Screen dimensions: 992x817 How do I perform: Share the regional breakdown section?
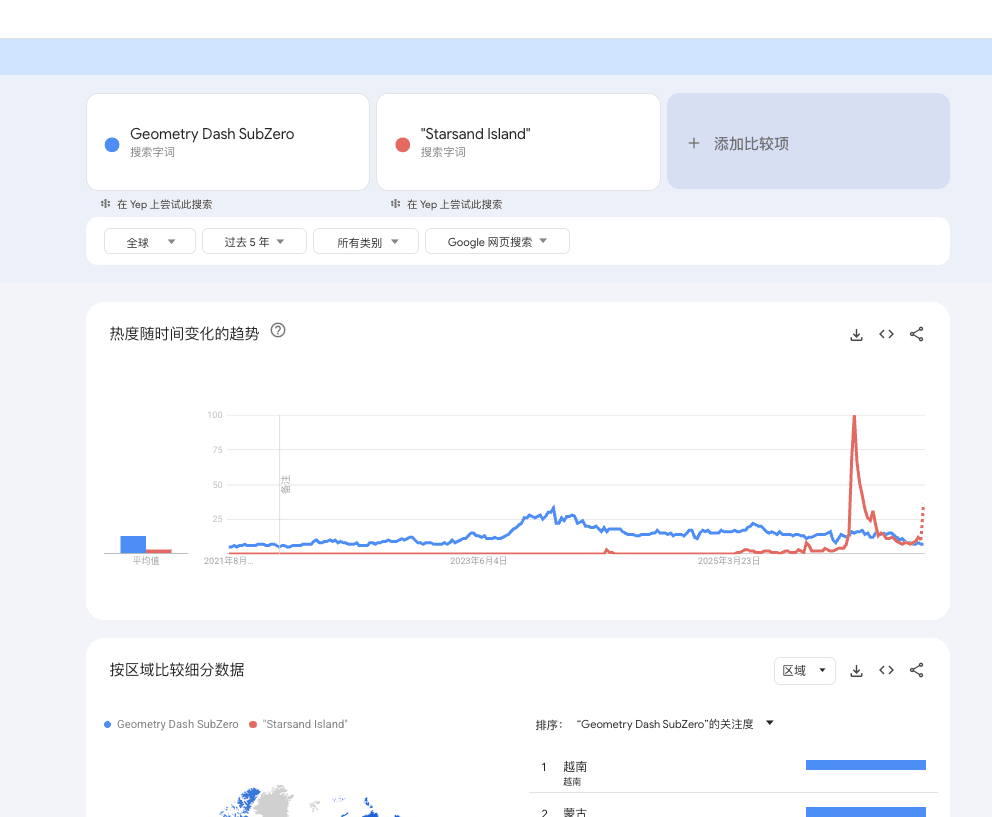point(917,670)
